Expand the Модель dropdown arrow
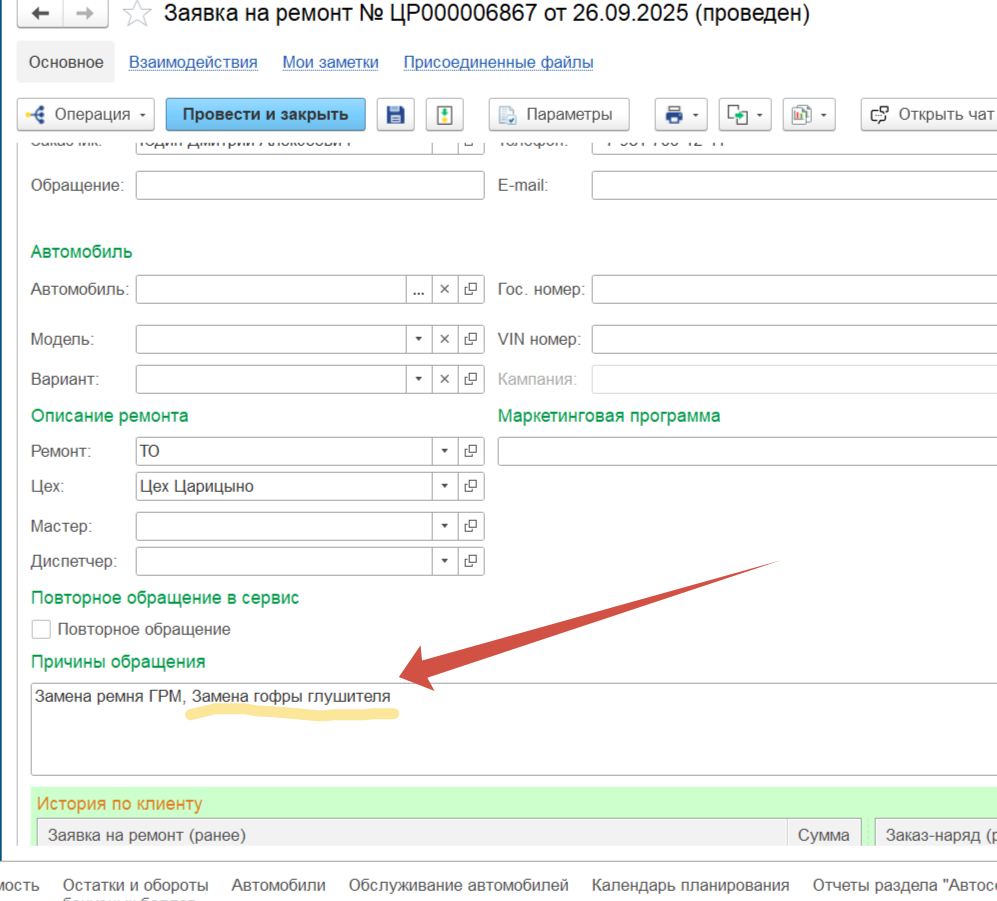The height and width of the screenshot is (901, 997). pos(419,339)
